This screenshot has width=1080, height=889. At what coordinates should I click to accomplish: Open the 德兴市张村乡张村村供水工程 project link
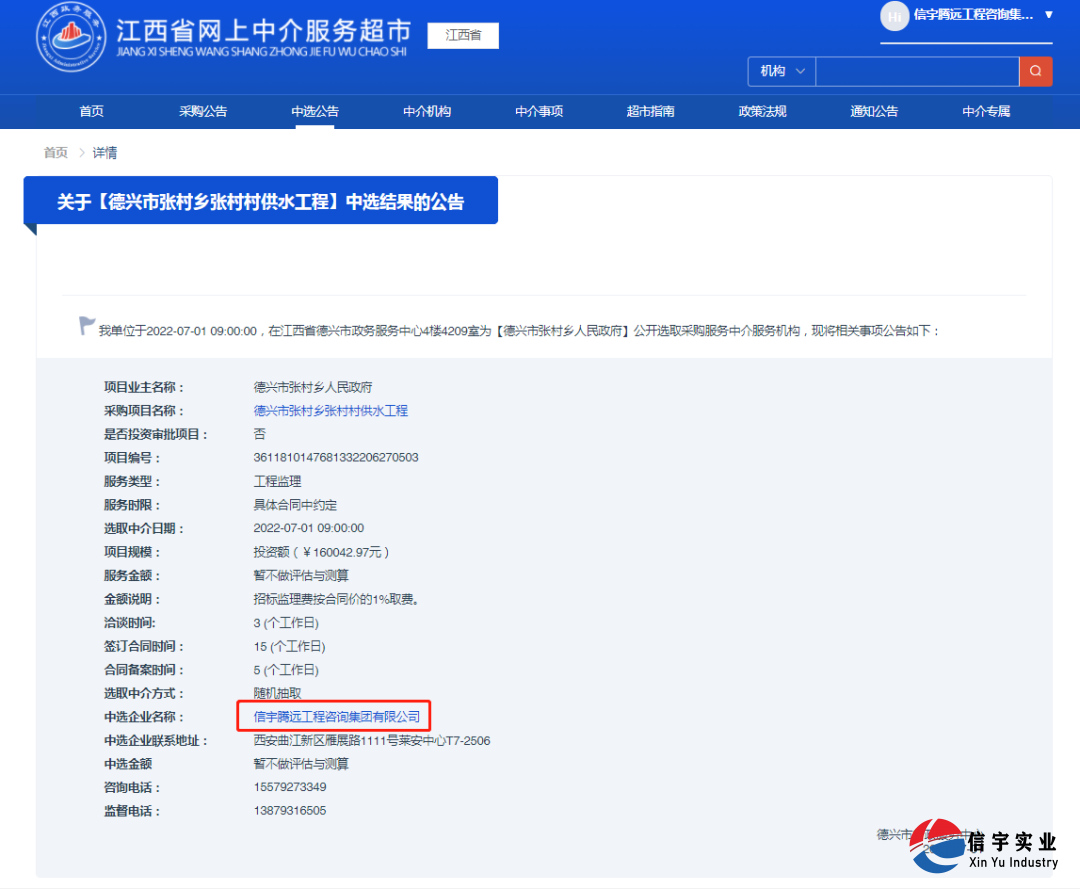tap(331, 410)
